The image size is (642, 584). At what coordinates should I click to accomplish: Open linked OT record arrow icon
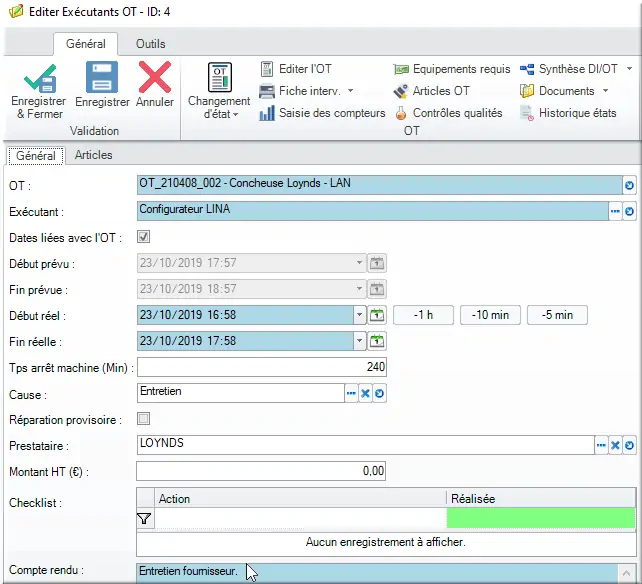(x=629, y=186)
